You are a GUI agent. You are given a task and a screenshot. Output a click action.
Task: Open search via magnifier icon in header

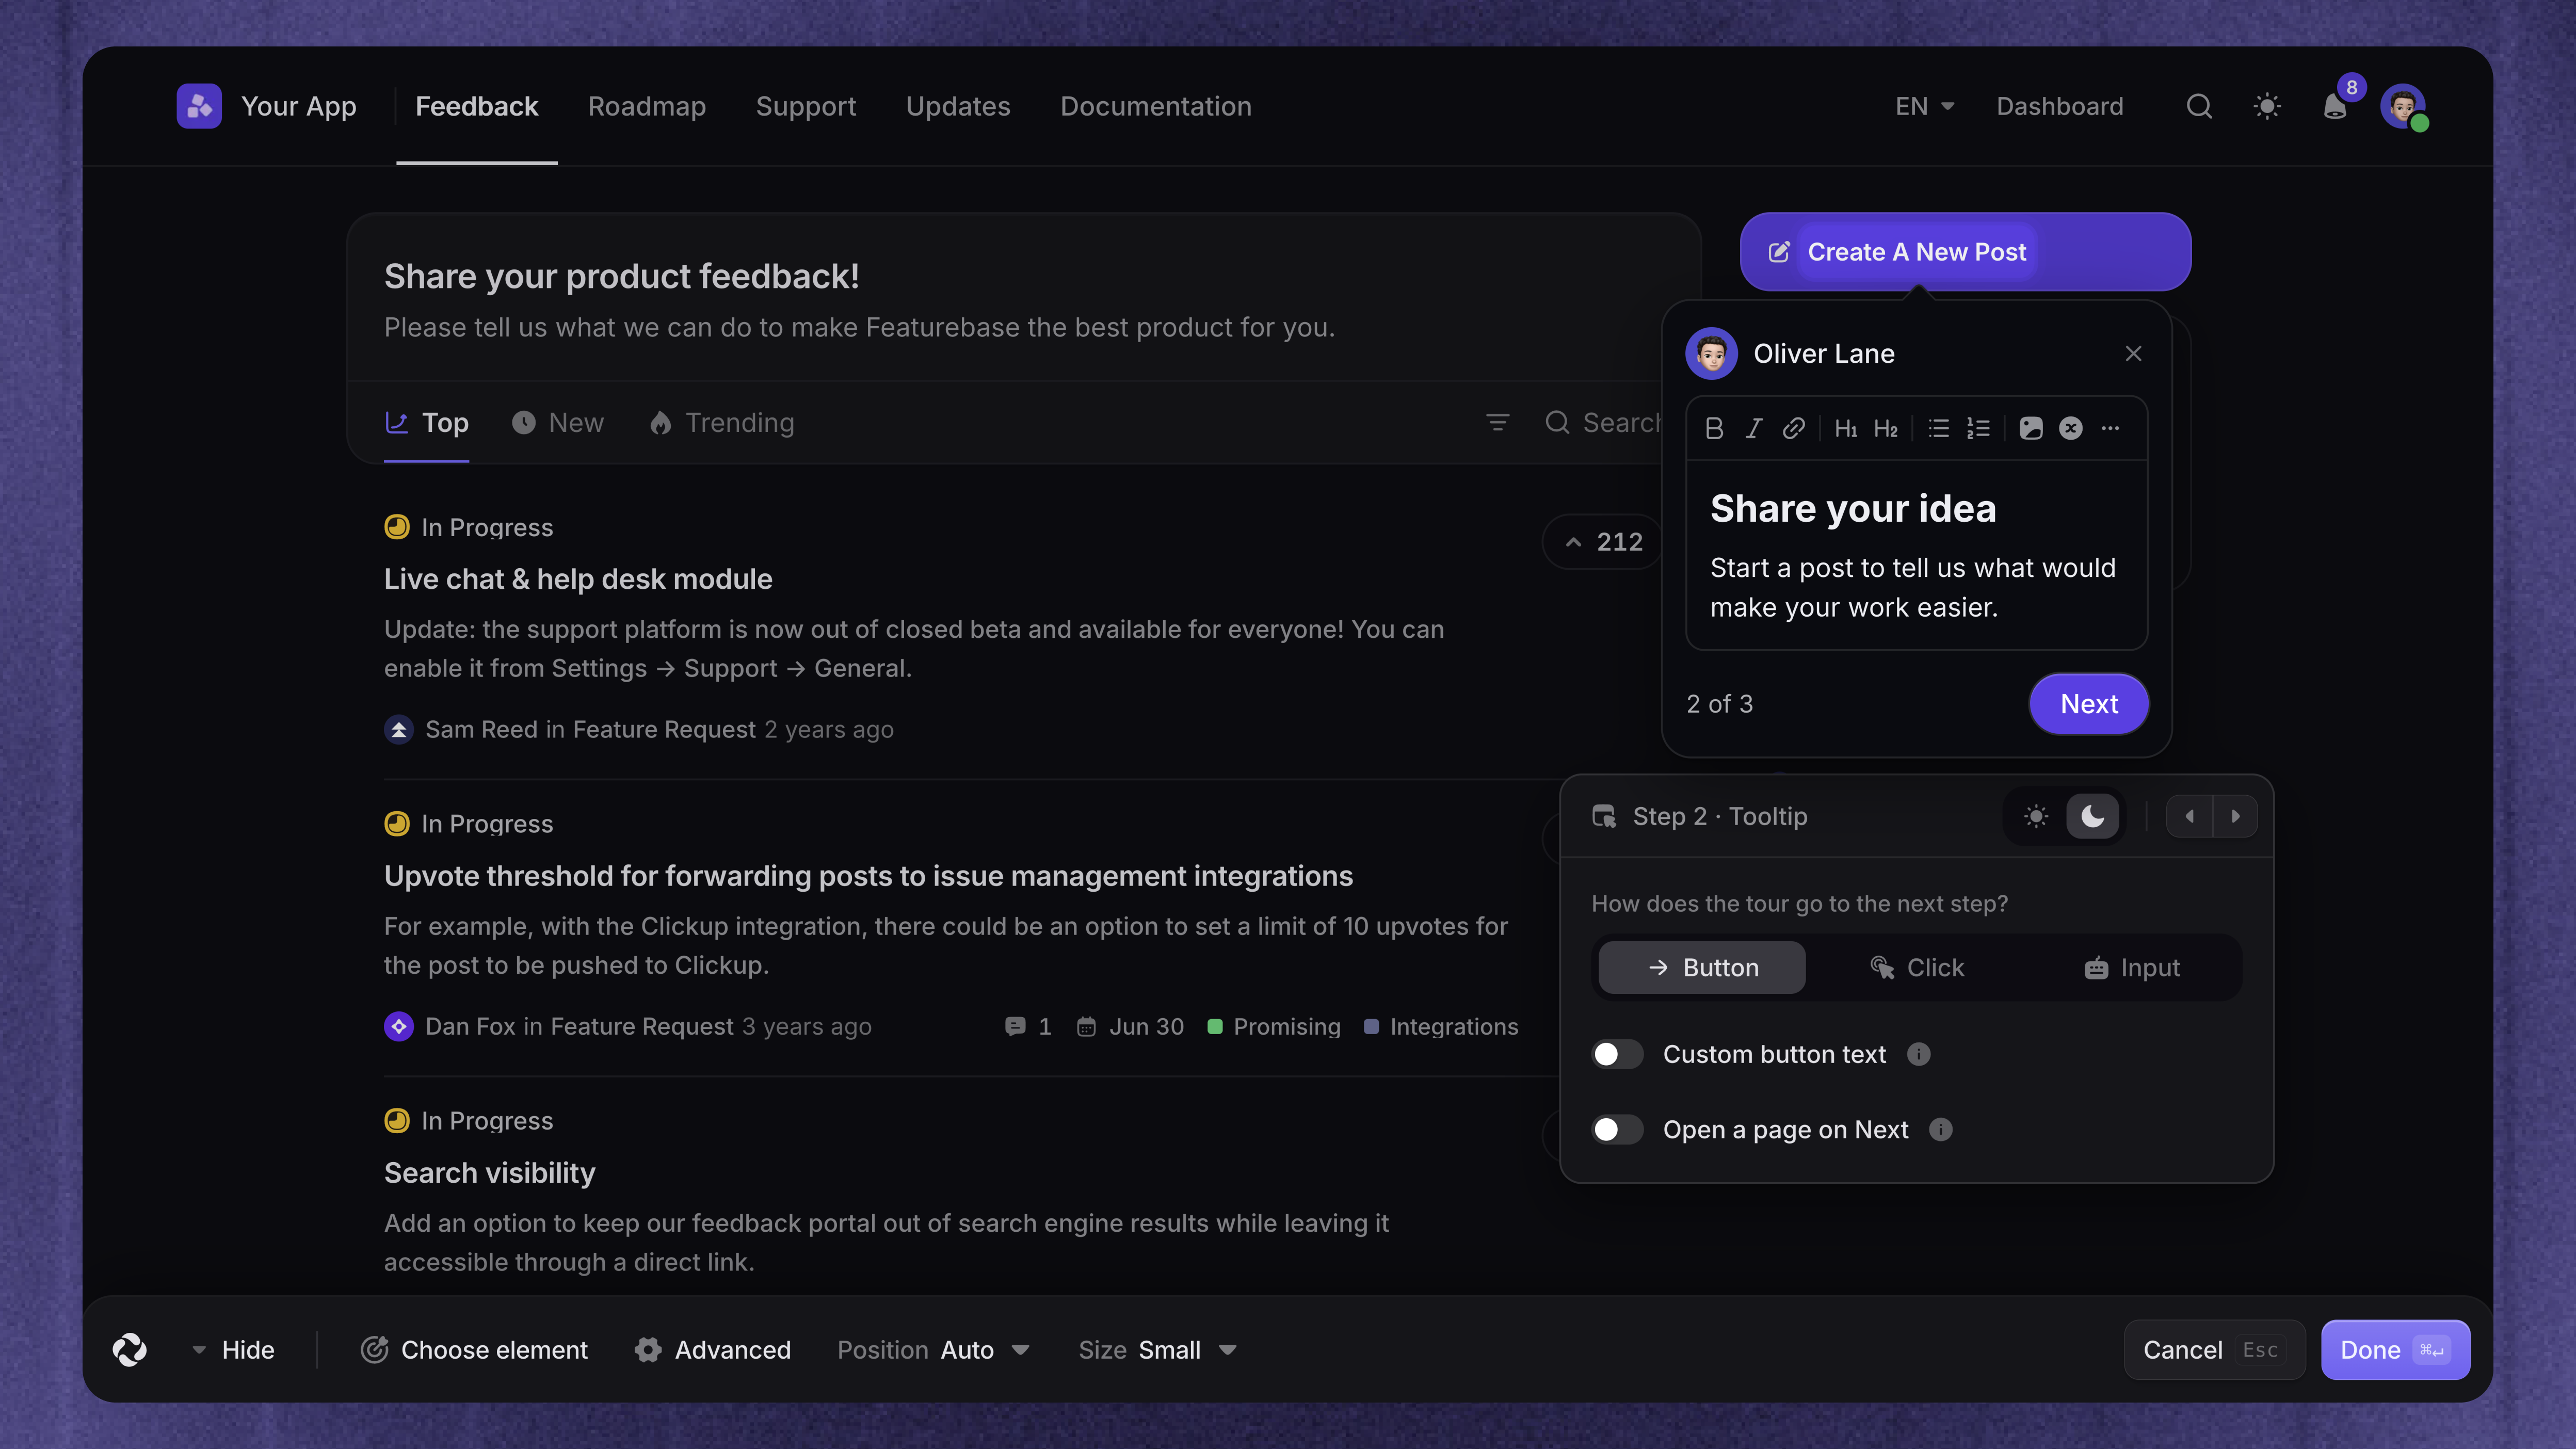[x=2199, y=106]
